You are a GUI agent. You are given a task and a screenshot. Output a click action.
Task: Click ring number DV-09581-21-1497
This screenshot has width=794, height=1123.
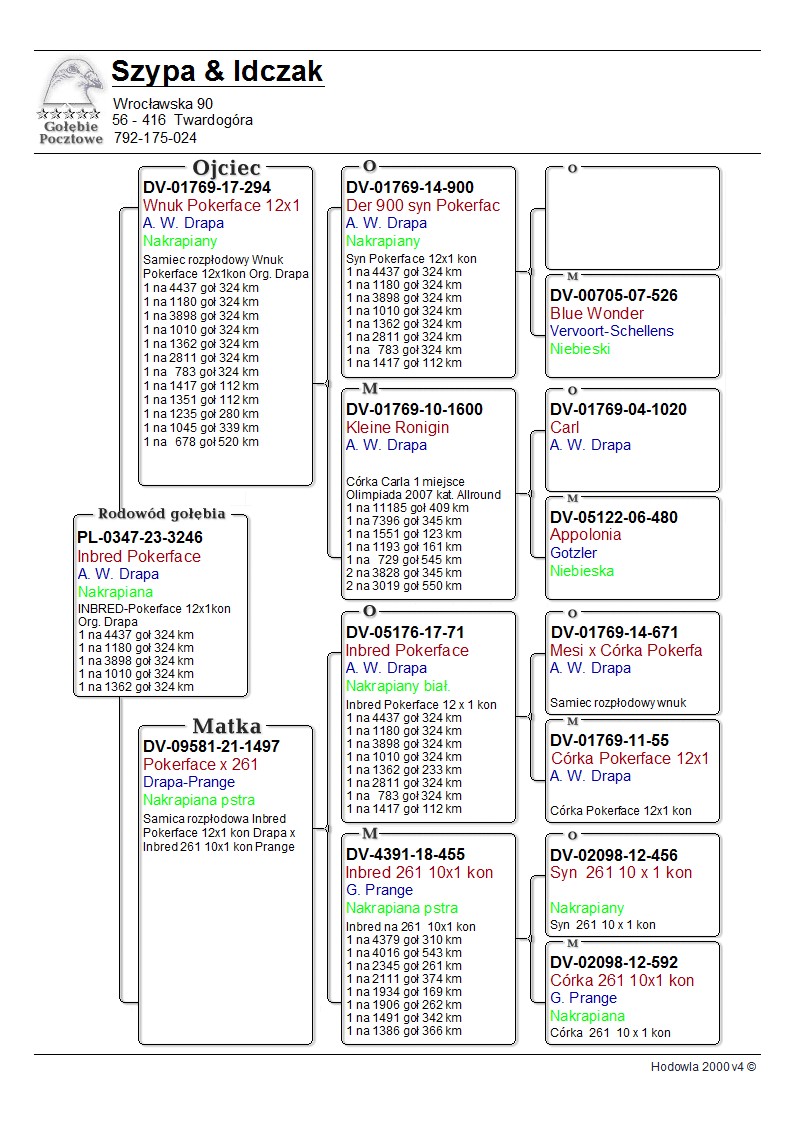[211, 746]
